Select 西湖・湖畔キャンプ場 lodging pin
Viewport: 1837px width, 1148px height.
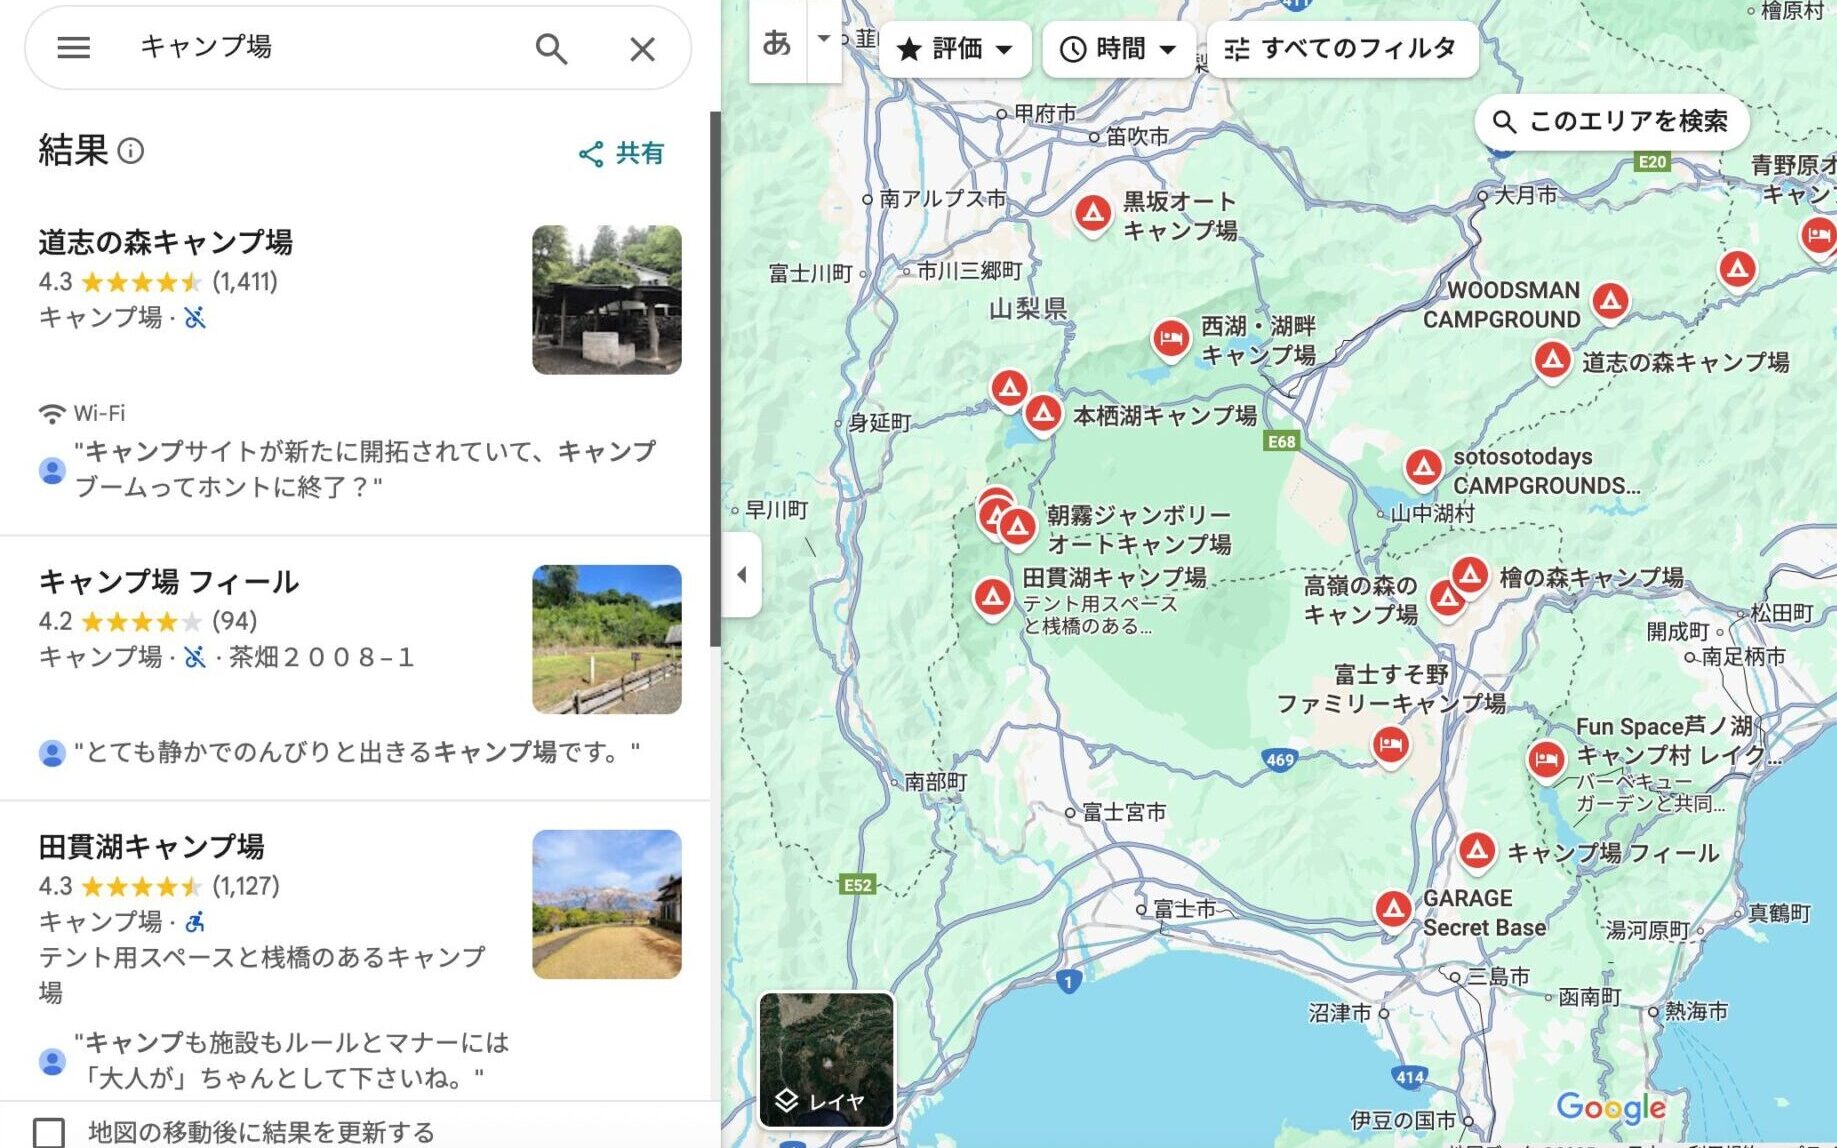[1170, 340]
